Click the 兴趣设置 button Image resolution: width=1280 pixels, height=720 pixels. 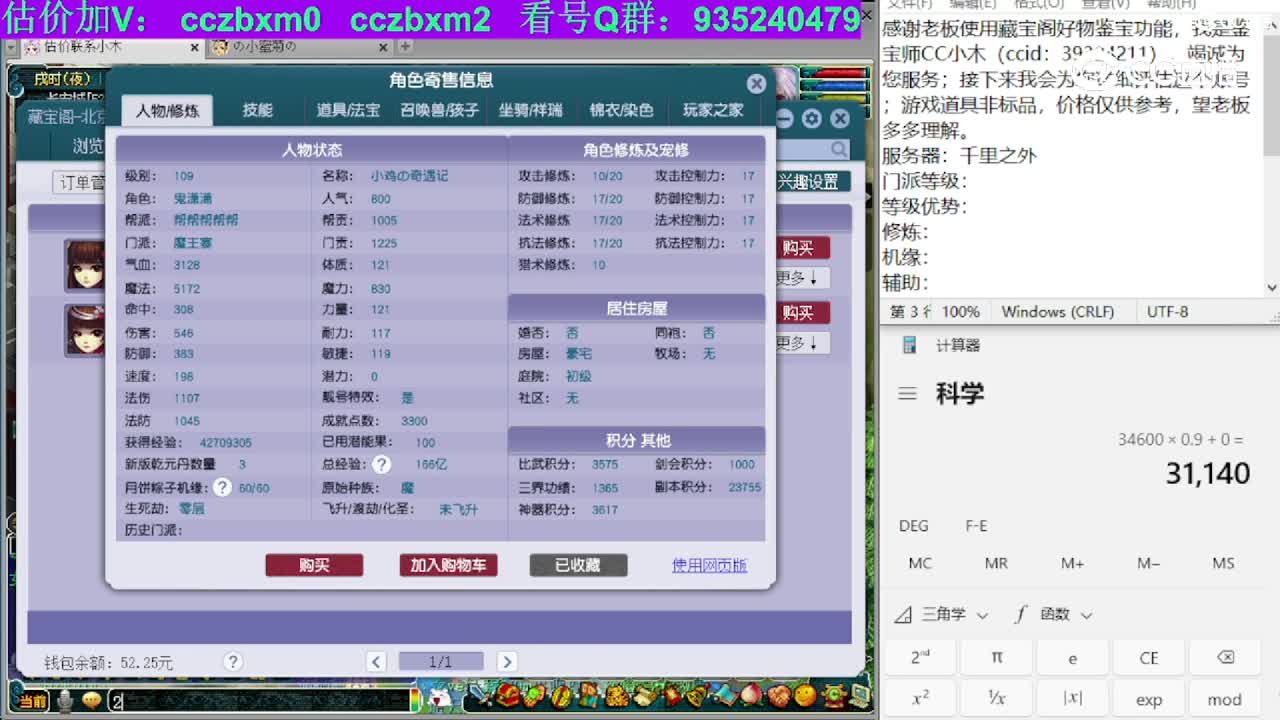[812, 182]
